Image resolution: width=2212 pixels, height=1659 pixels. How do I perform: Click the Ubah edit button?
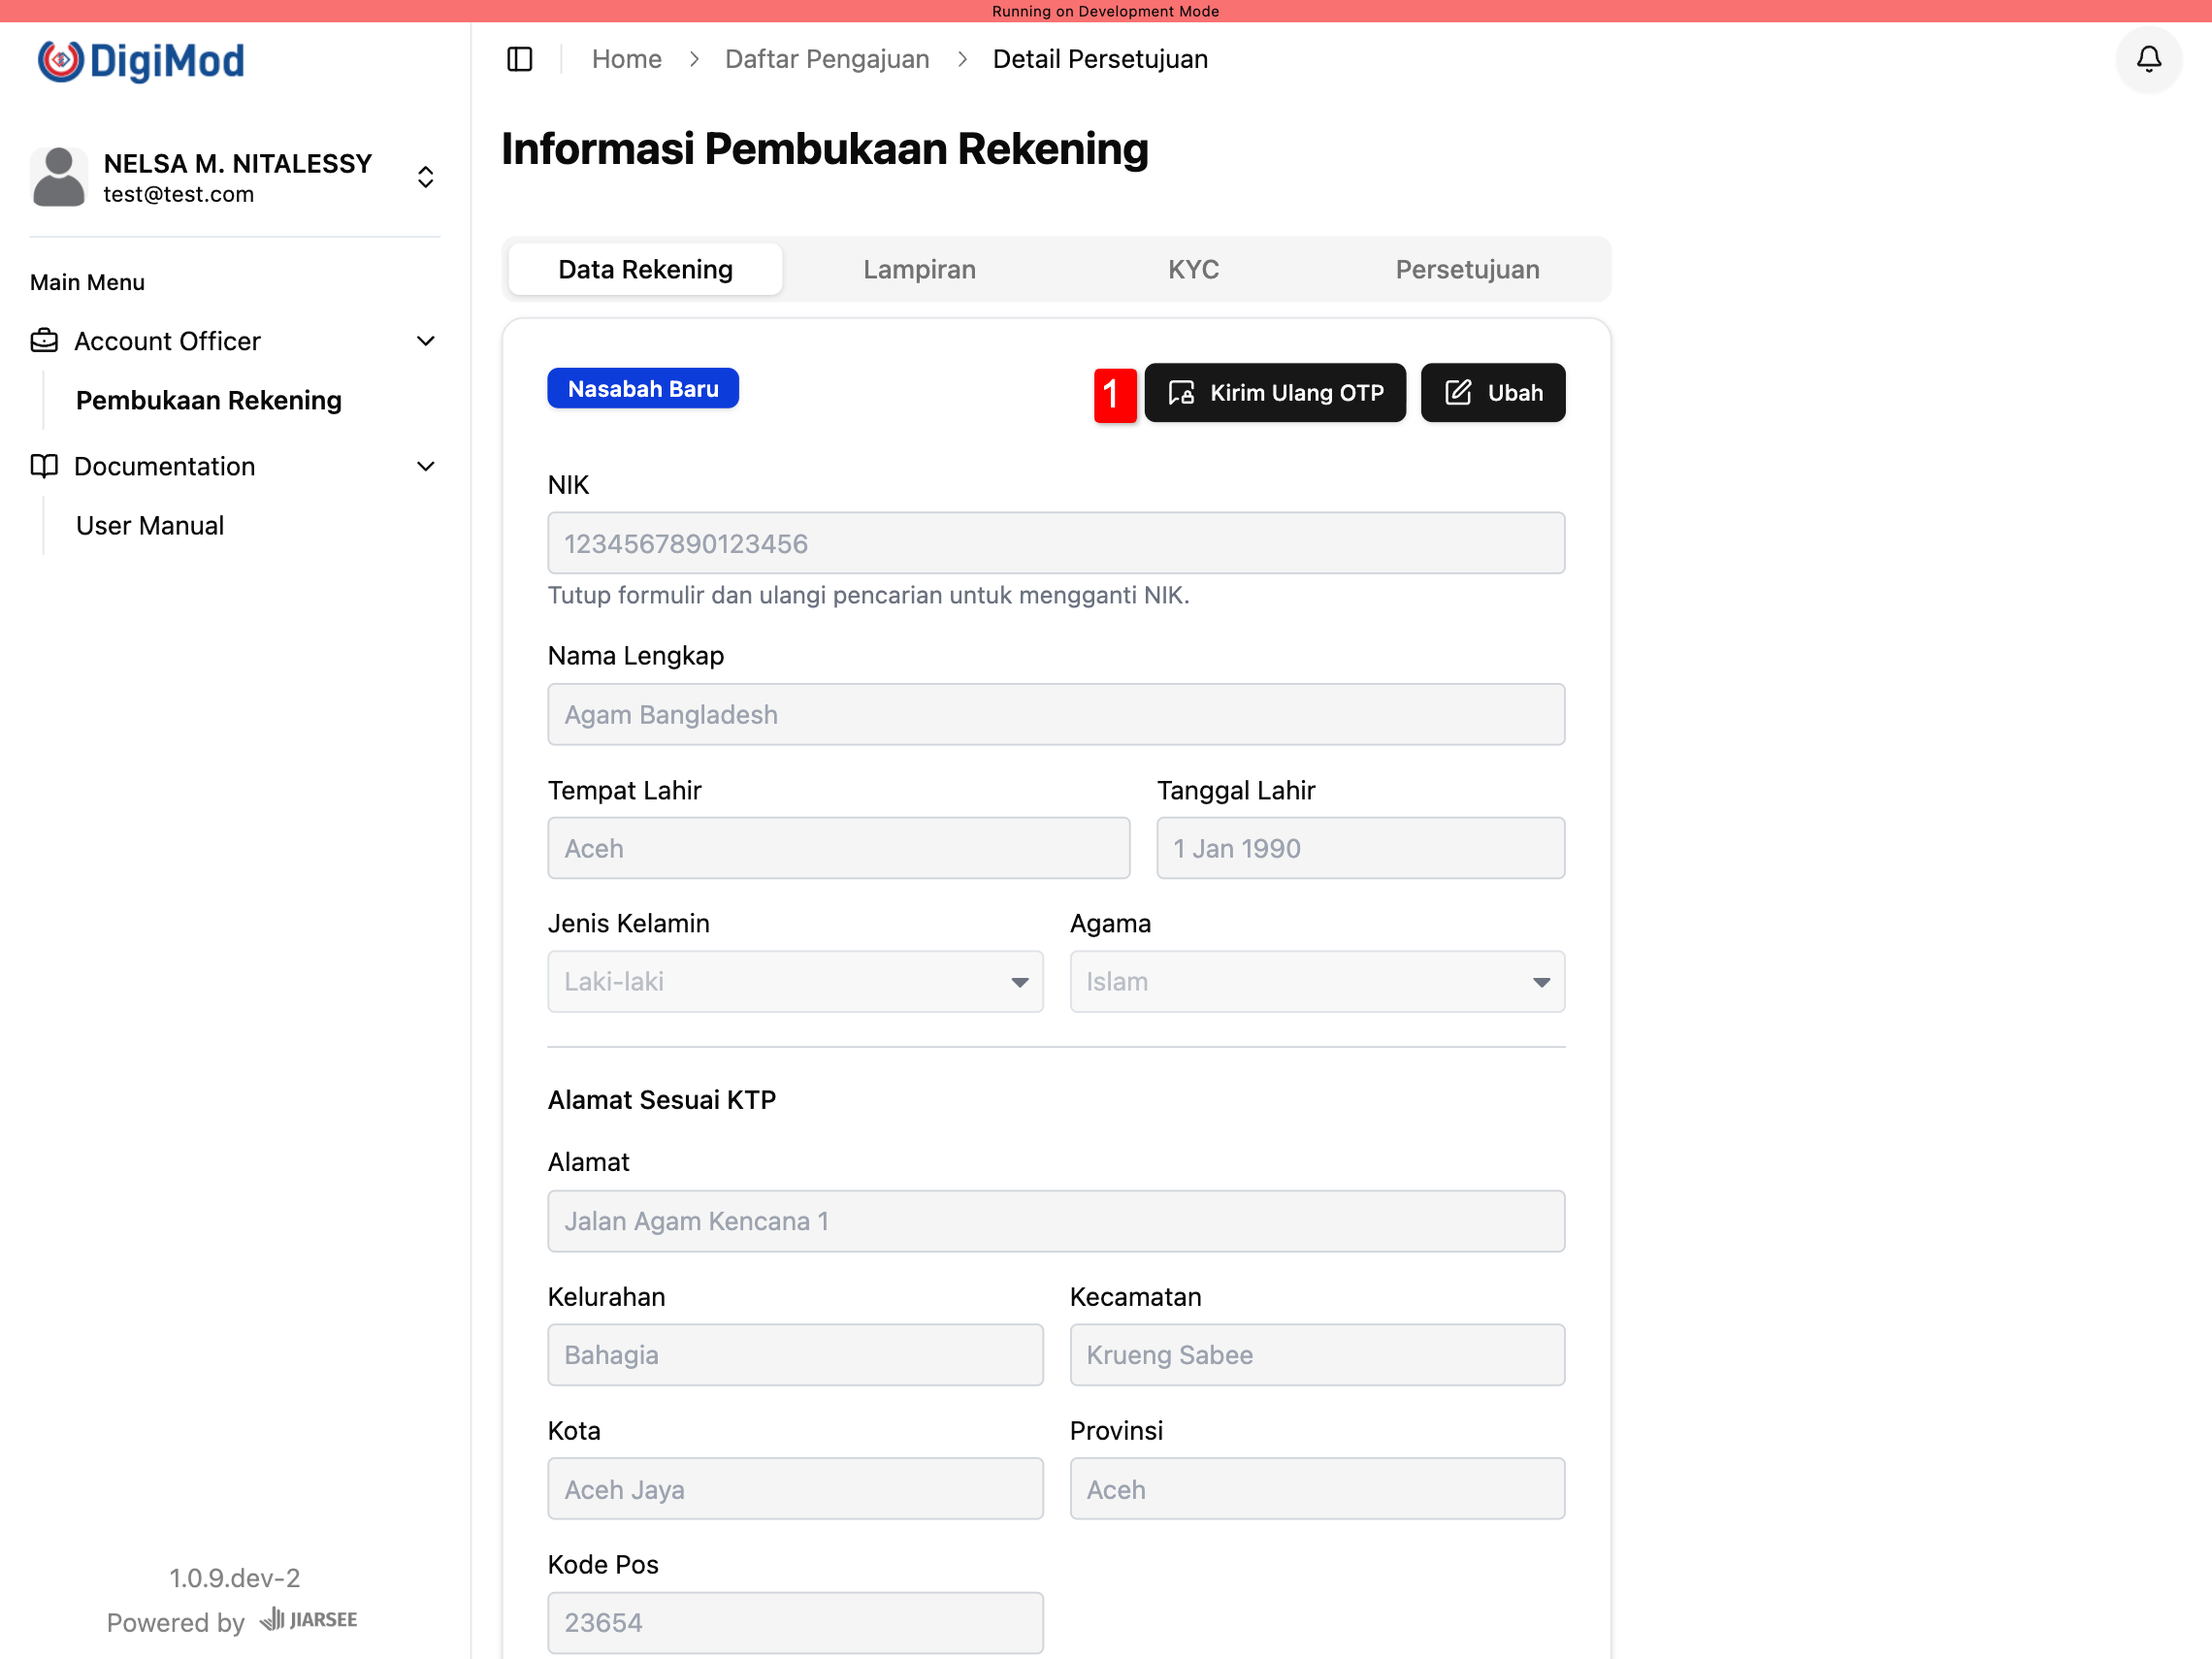1492,393
